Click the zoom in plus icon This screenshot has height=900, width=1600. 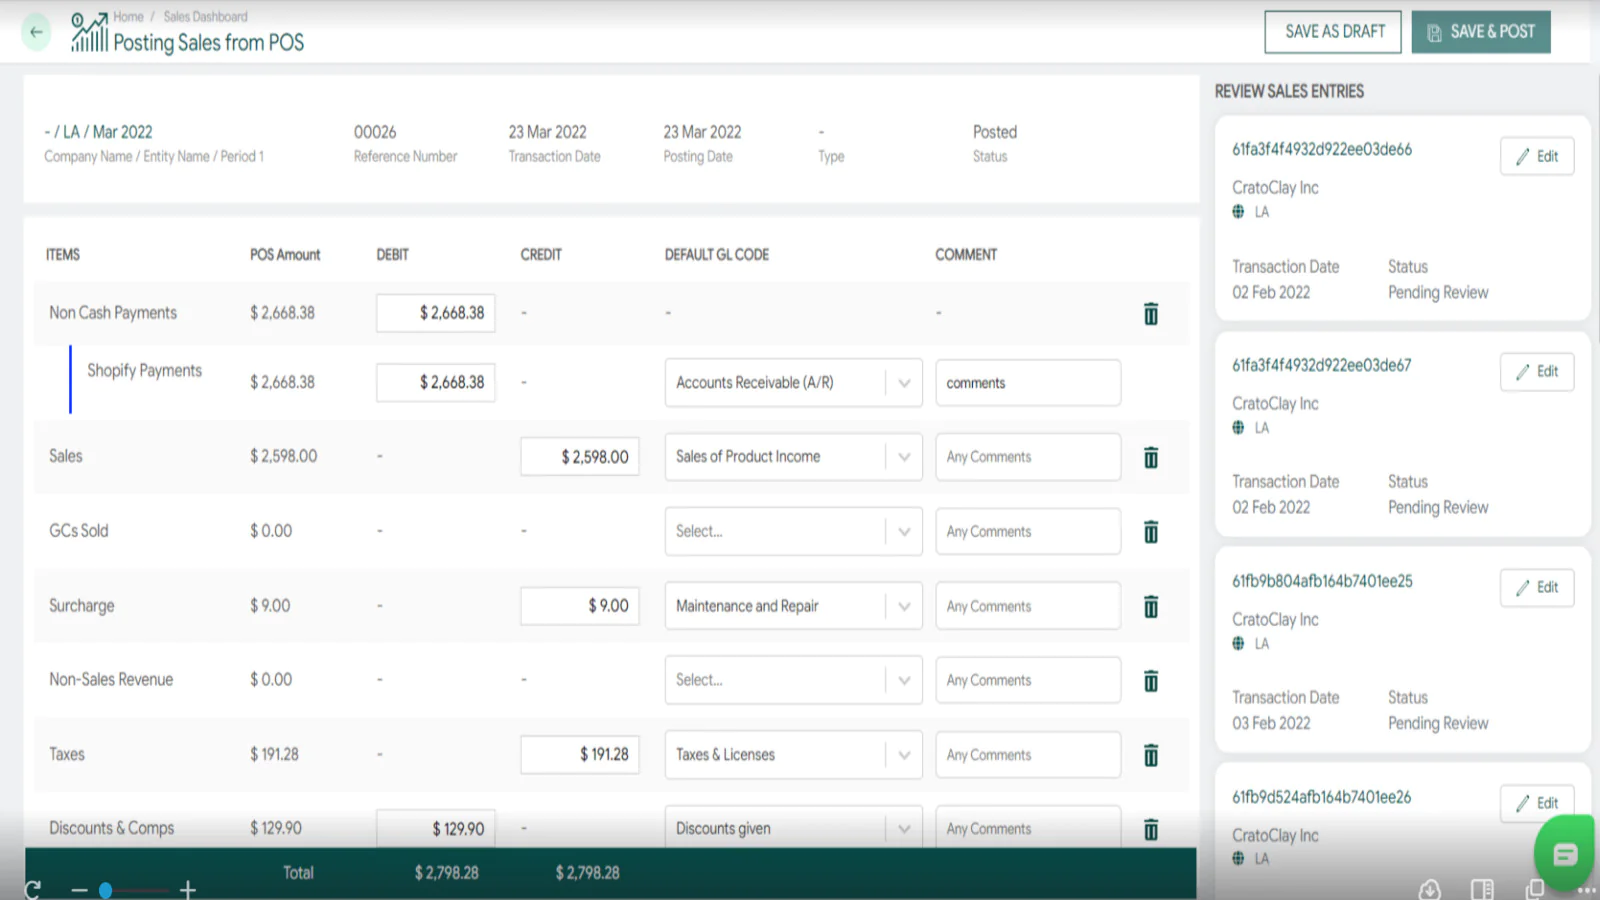(187, 889)
